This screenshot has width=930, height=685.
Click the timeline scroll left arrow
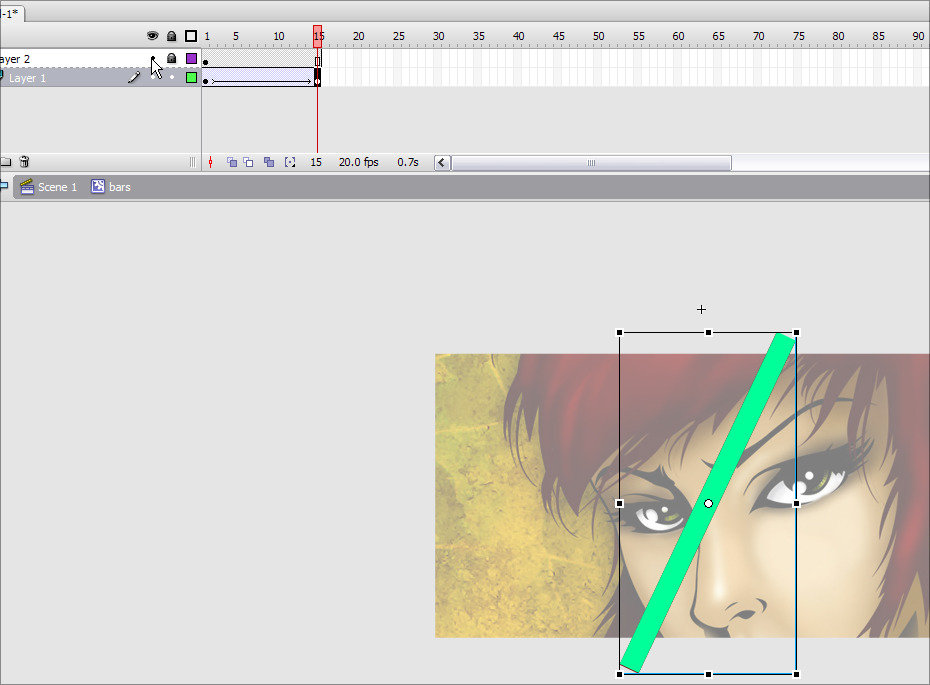click(442, 163)
